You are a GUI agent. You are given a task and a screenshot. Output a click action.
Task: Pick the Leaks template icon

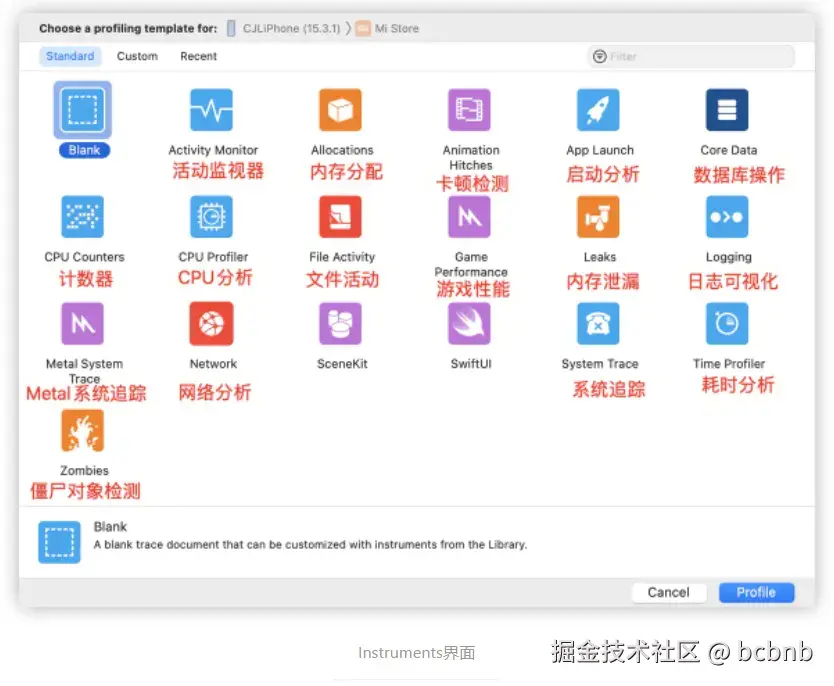[x=598, y=216]
